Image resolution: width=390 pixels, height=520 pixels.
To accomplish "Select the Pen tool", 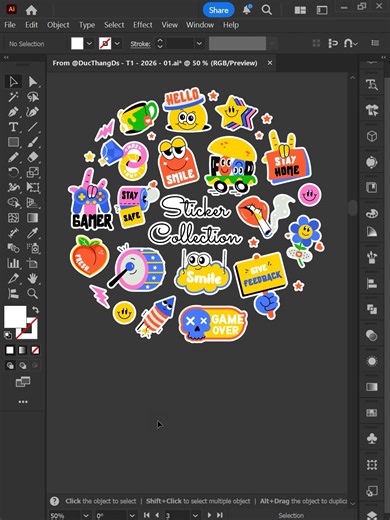I will pyautogui.click(x=13, y=112).
